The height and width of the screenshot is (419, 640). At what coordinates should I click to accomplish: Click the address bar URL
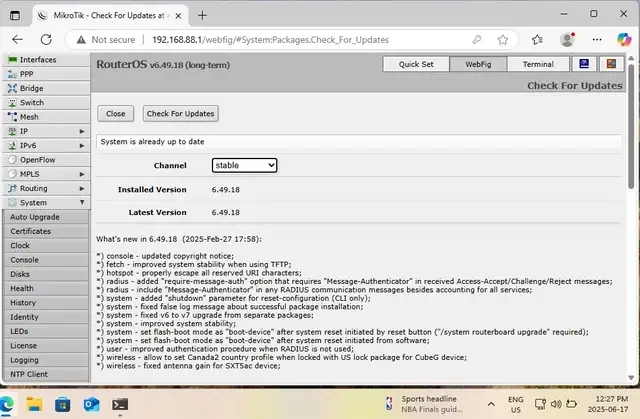[270, 40]
